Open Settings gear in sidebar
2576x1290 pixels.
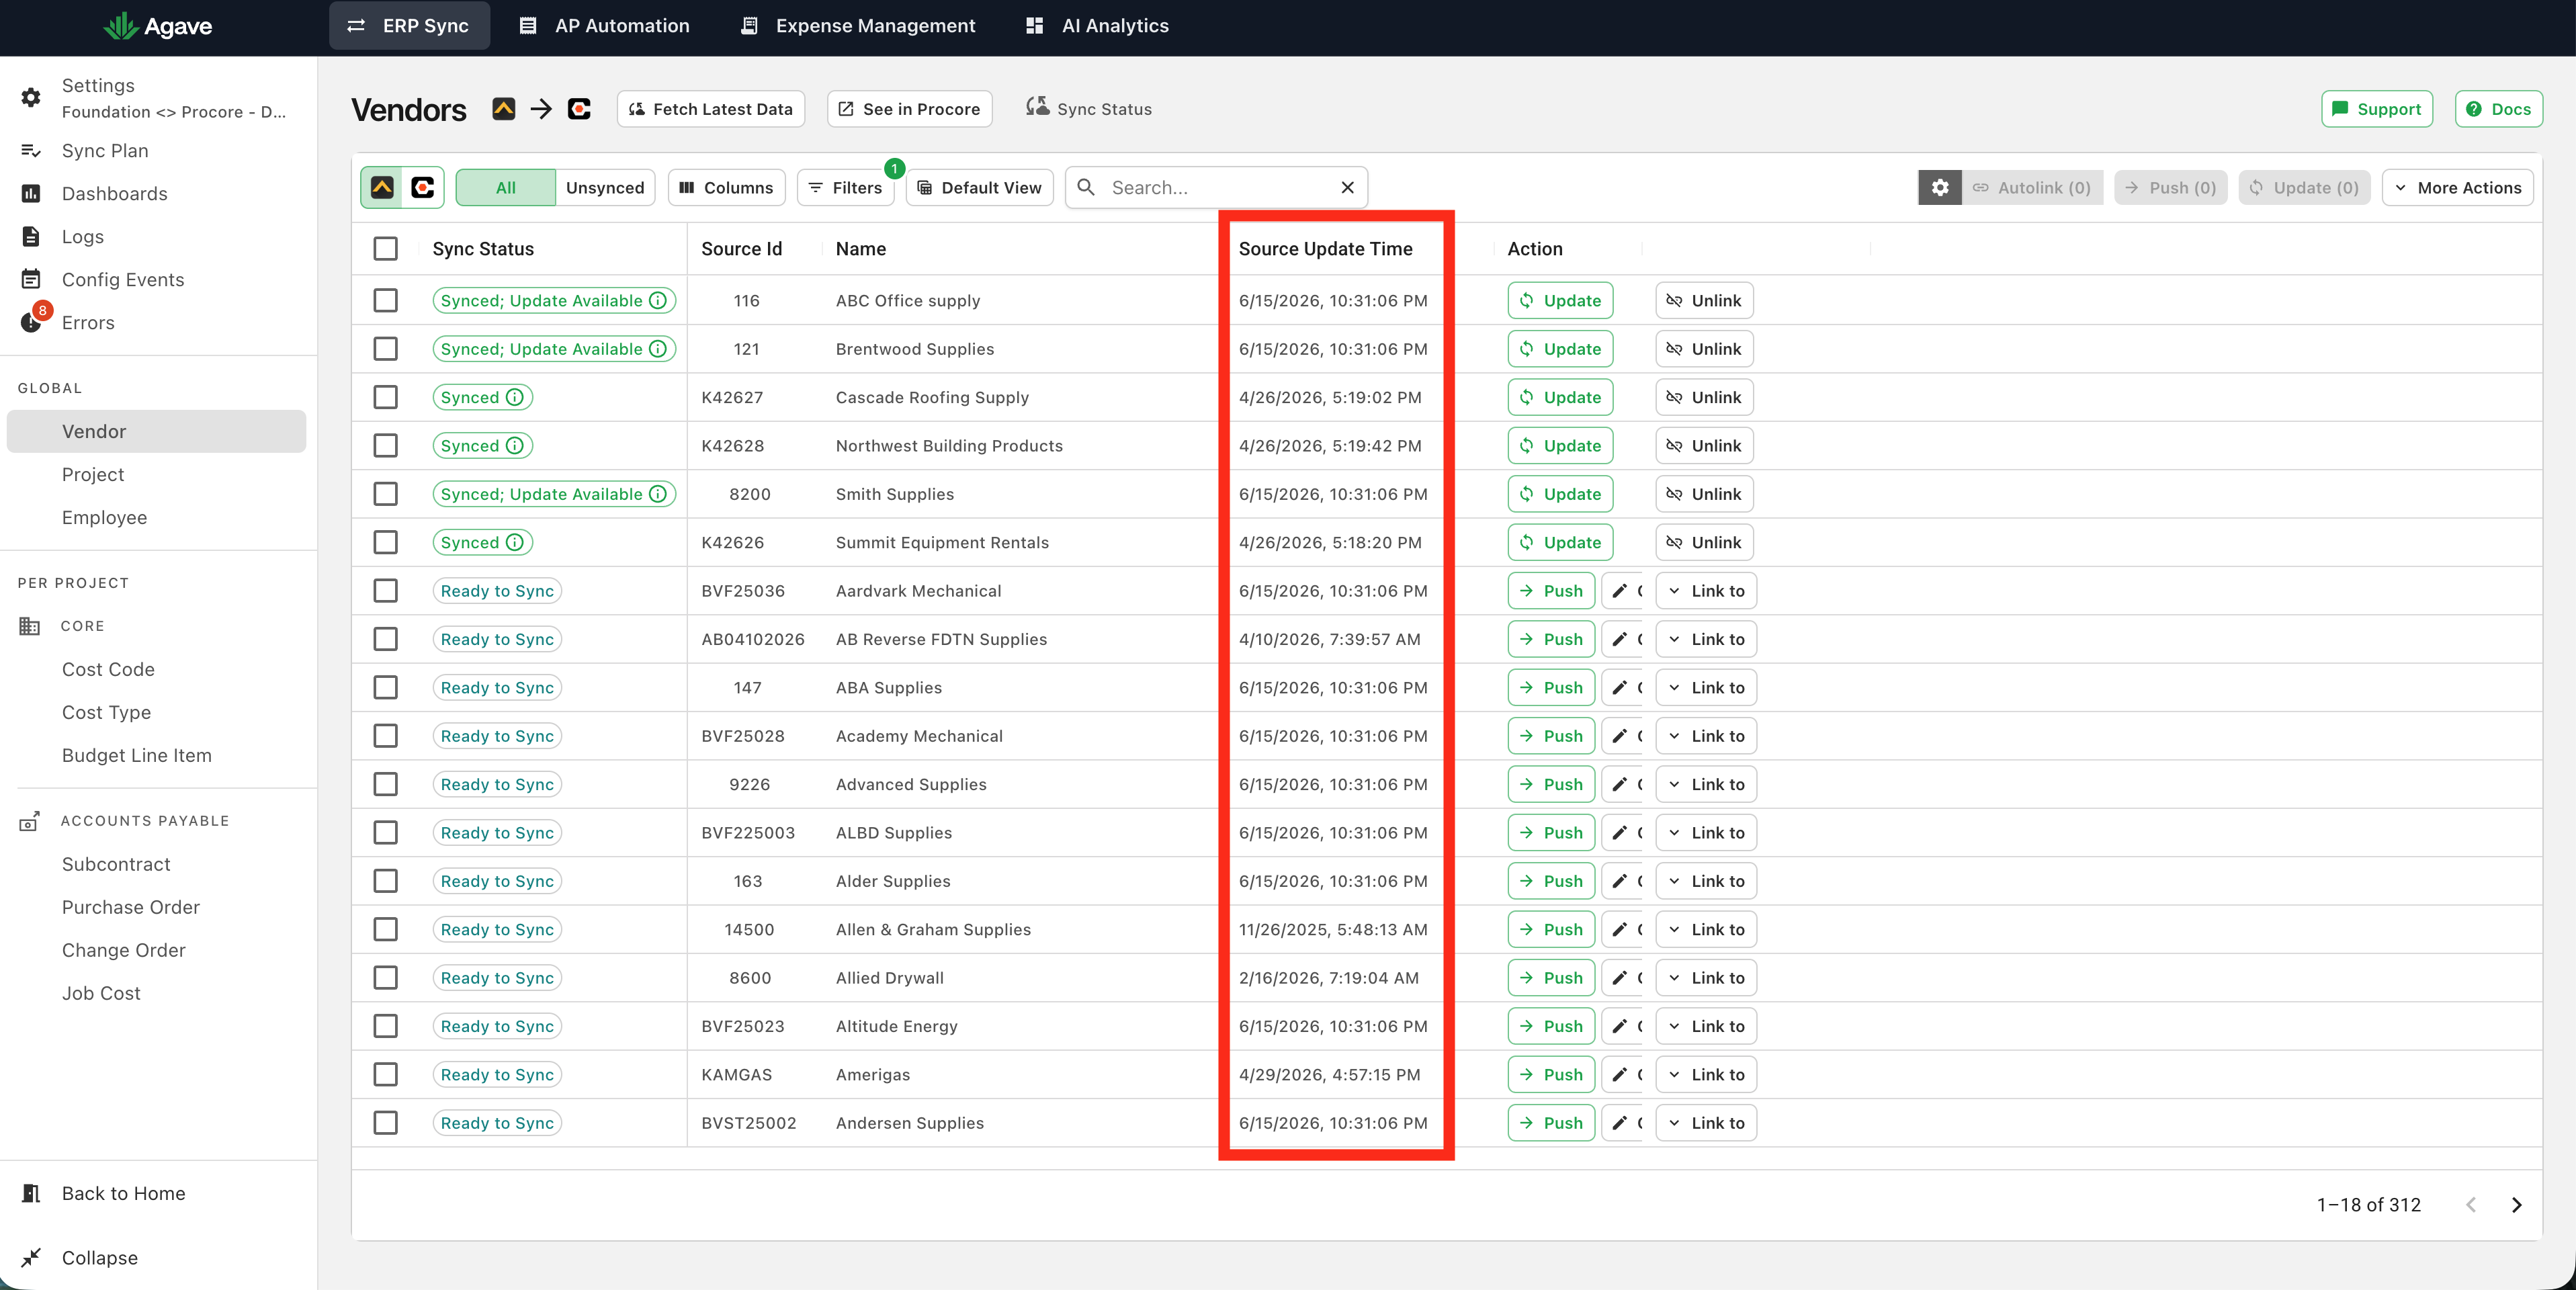[31, 97]
